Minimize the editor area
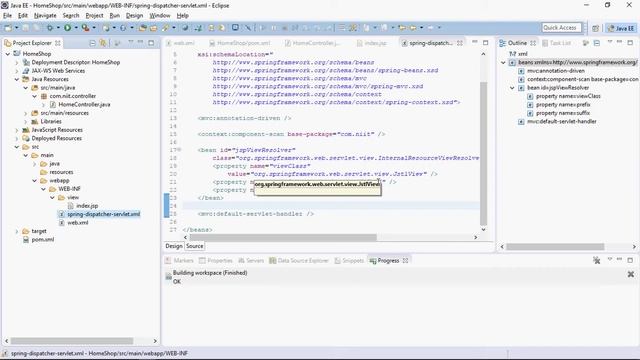This screenshot has width=640, height=360. (x=475, y=42)
